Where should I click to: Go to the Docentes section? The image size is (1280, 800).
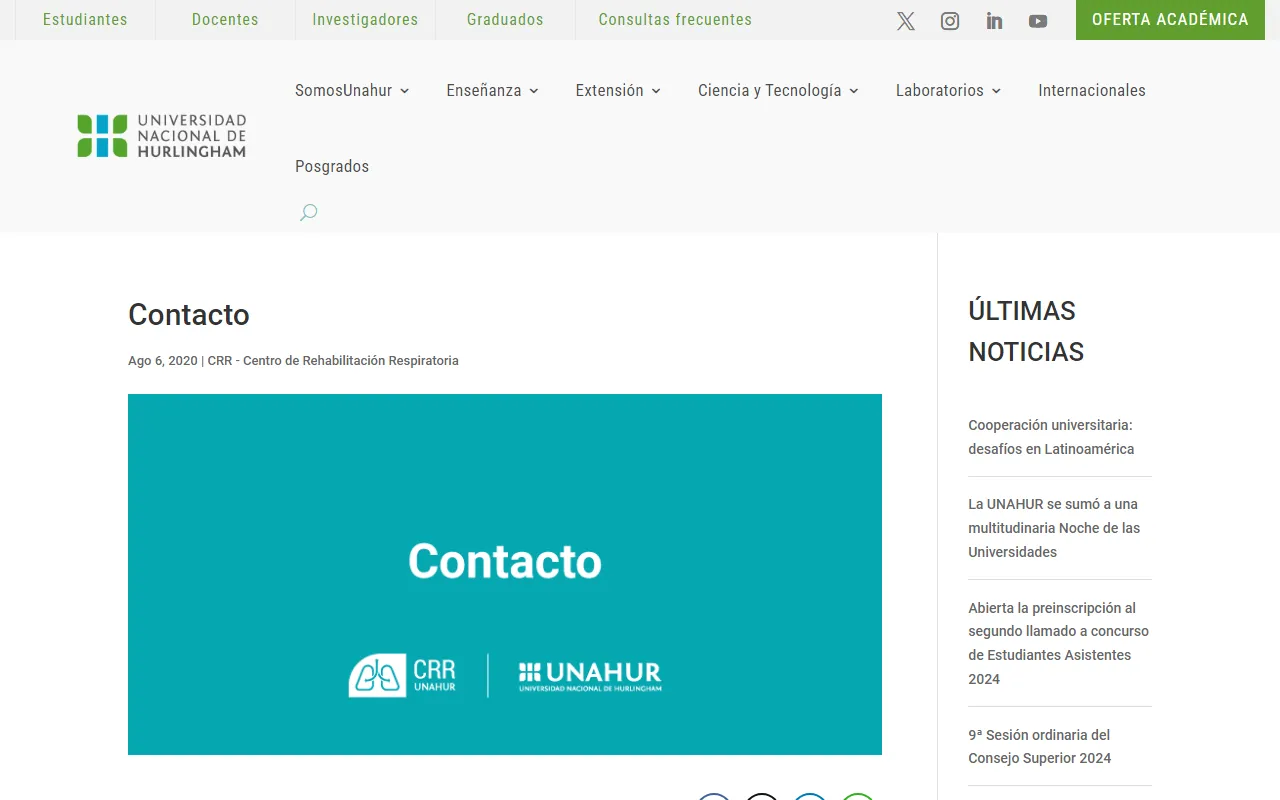click(x=225, y=19)
